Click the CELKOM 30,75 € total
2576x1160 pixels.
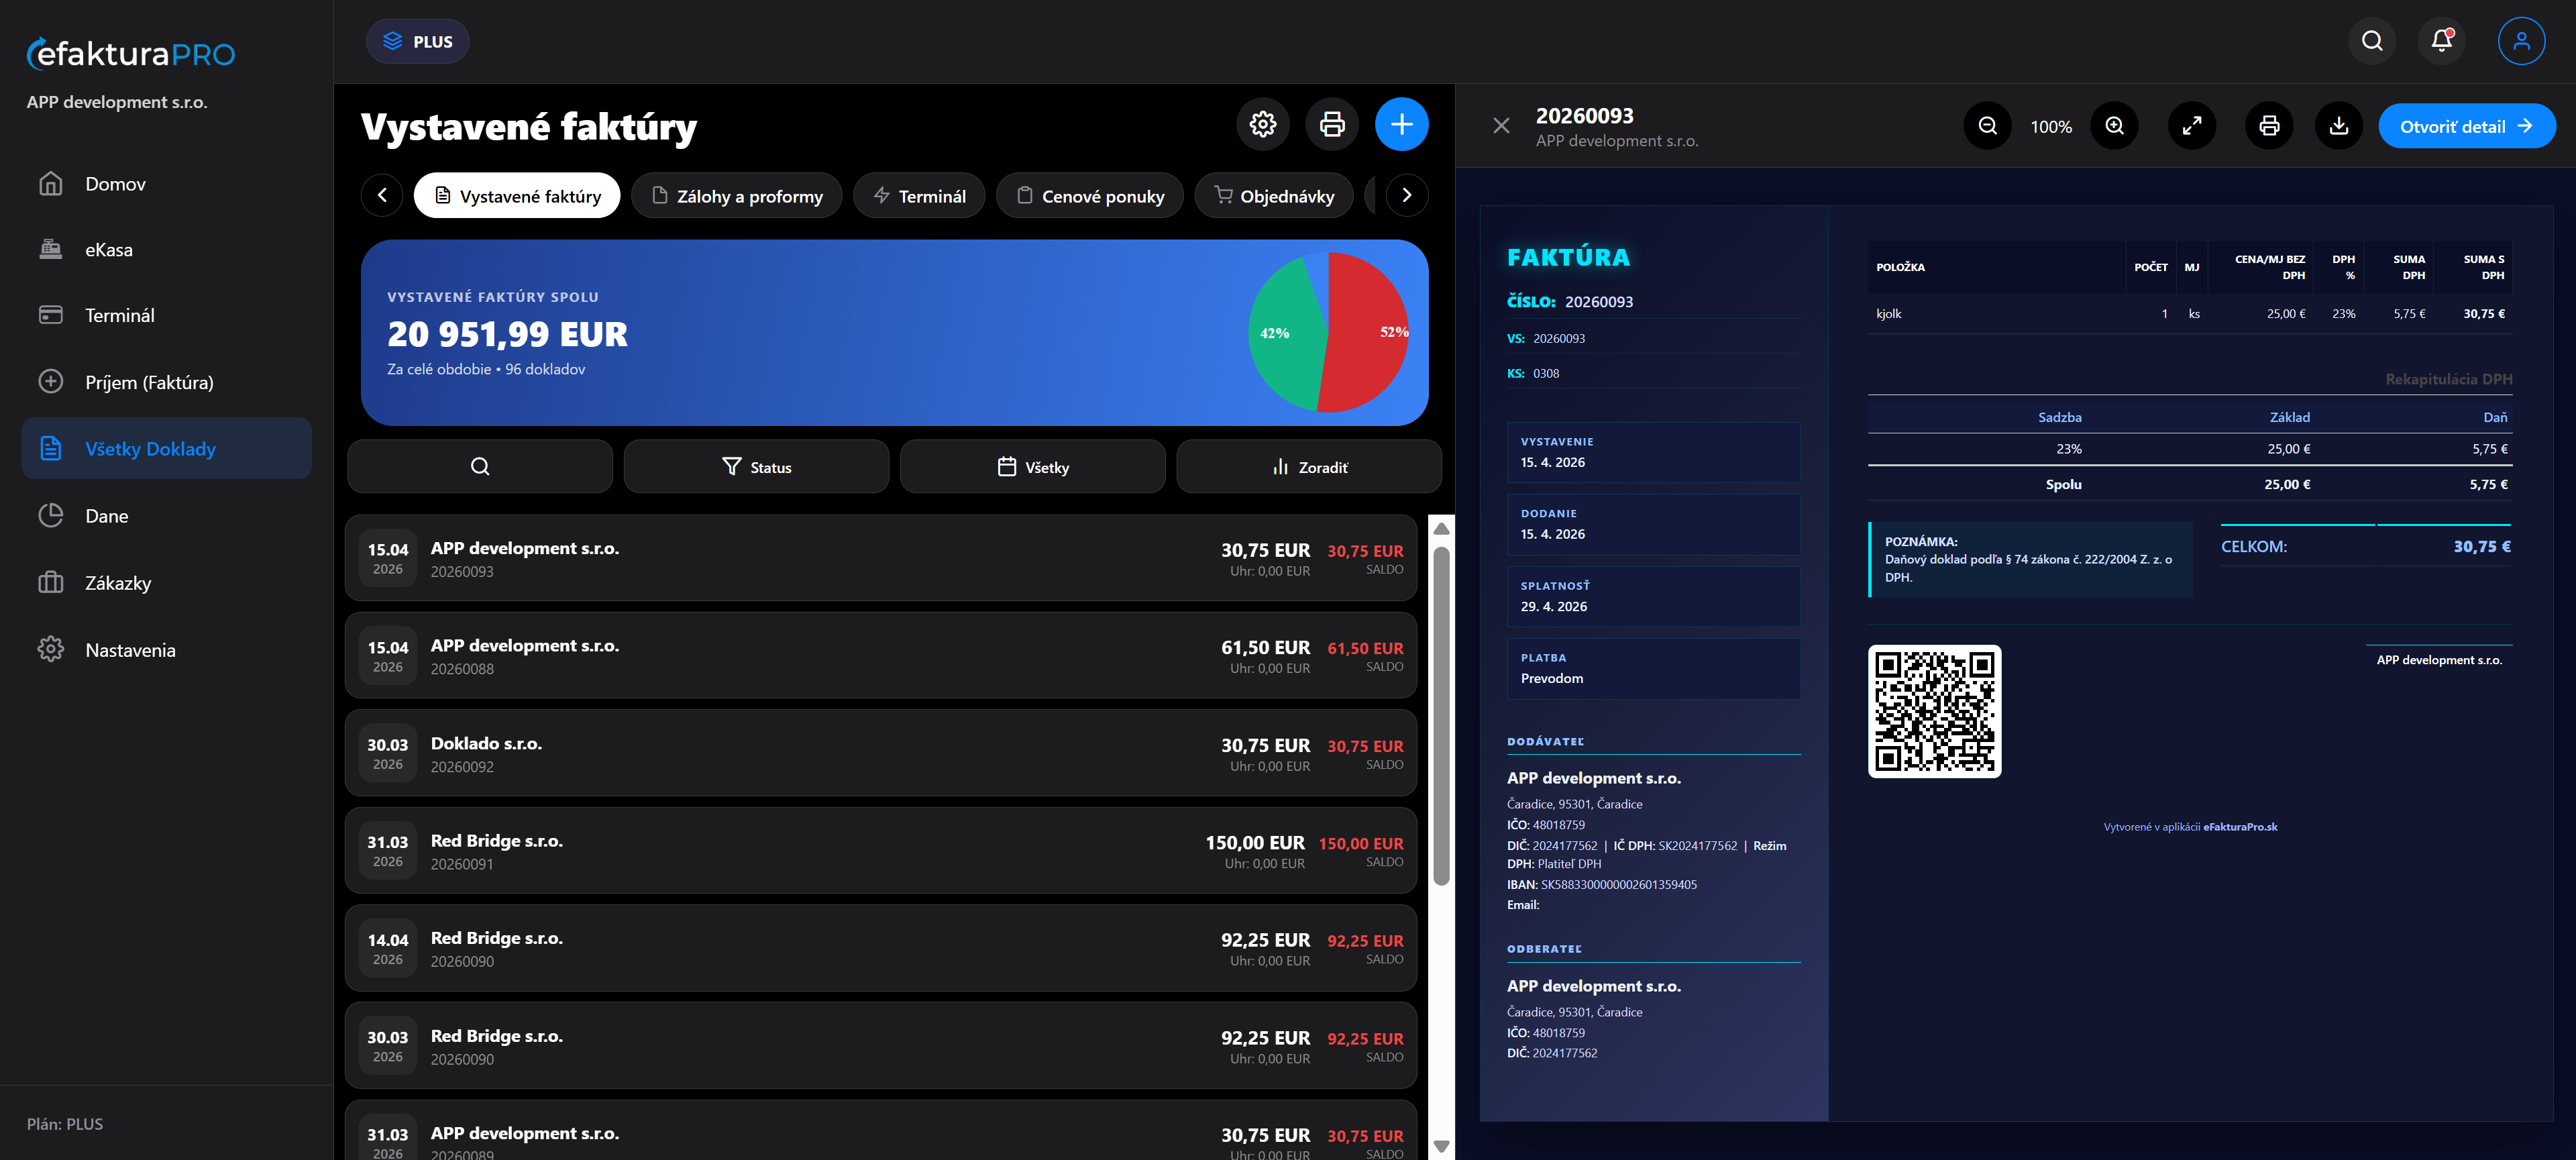coord(2365,547)
